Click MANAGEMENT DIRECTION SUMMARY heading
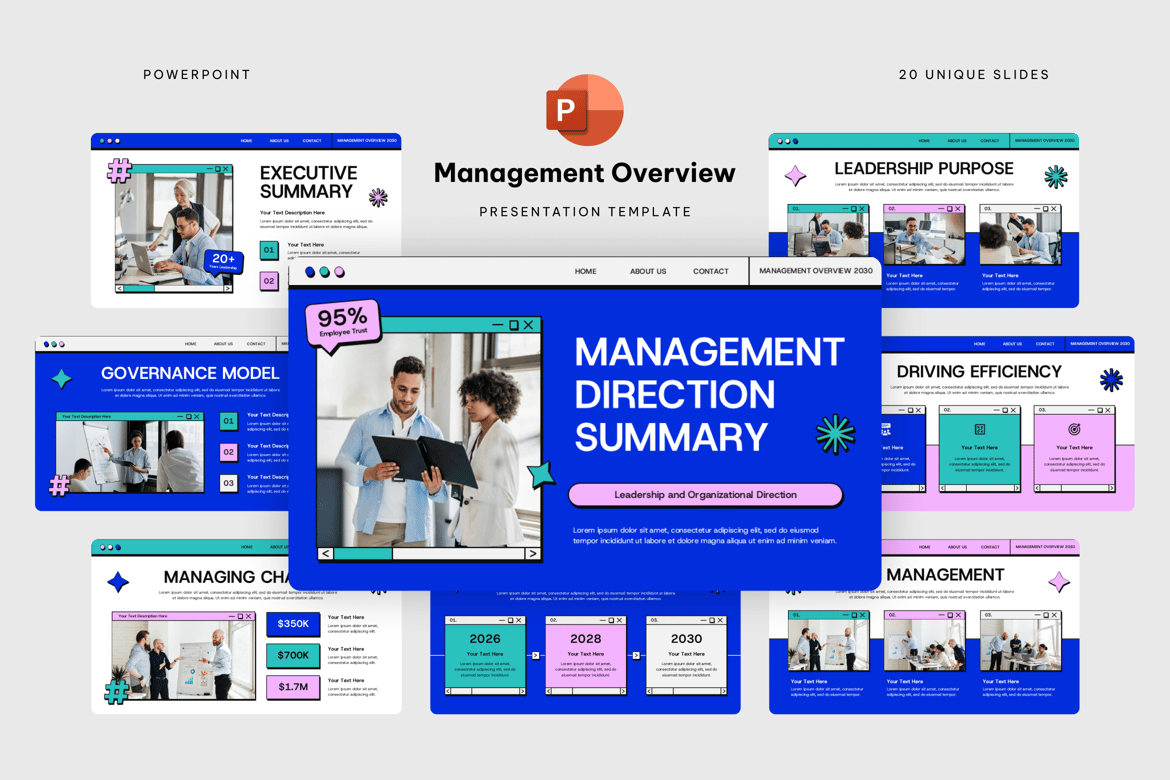Screen dimensions: 1170x780 pyautogui.click(x=709, y=394)
